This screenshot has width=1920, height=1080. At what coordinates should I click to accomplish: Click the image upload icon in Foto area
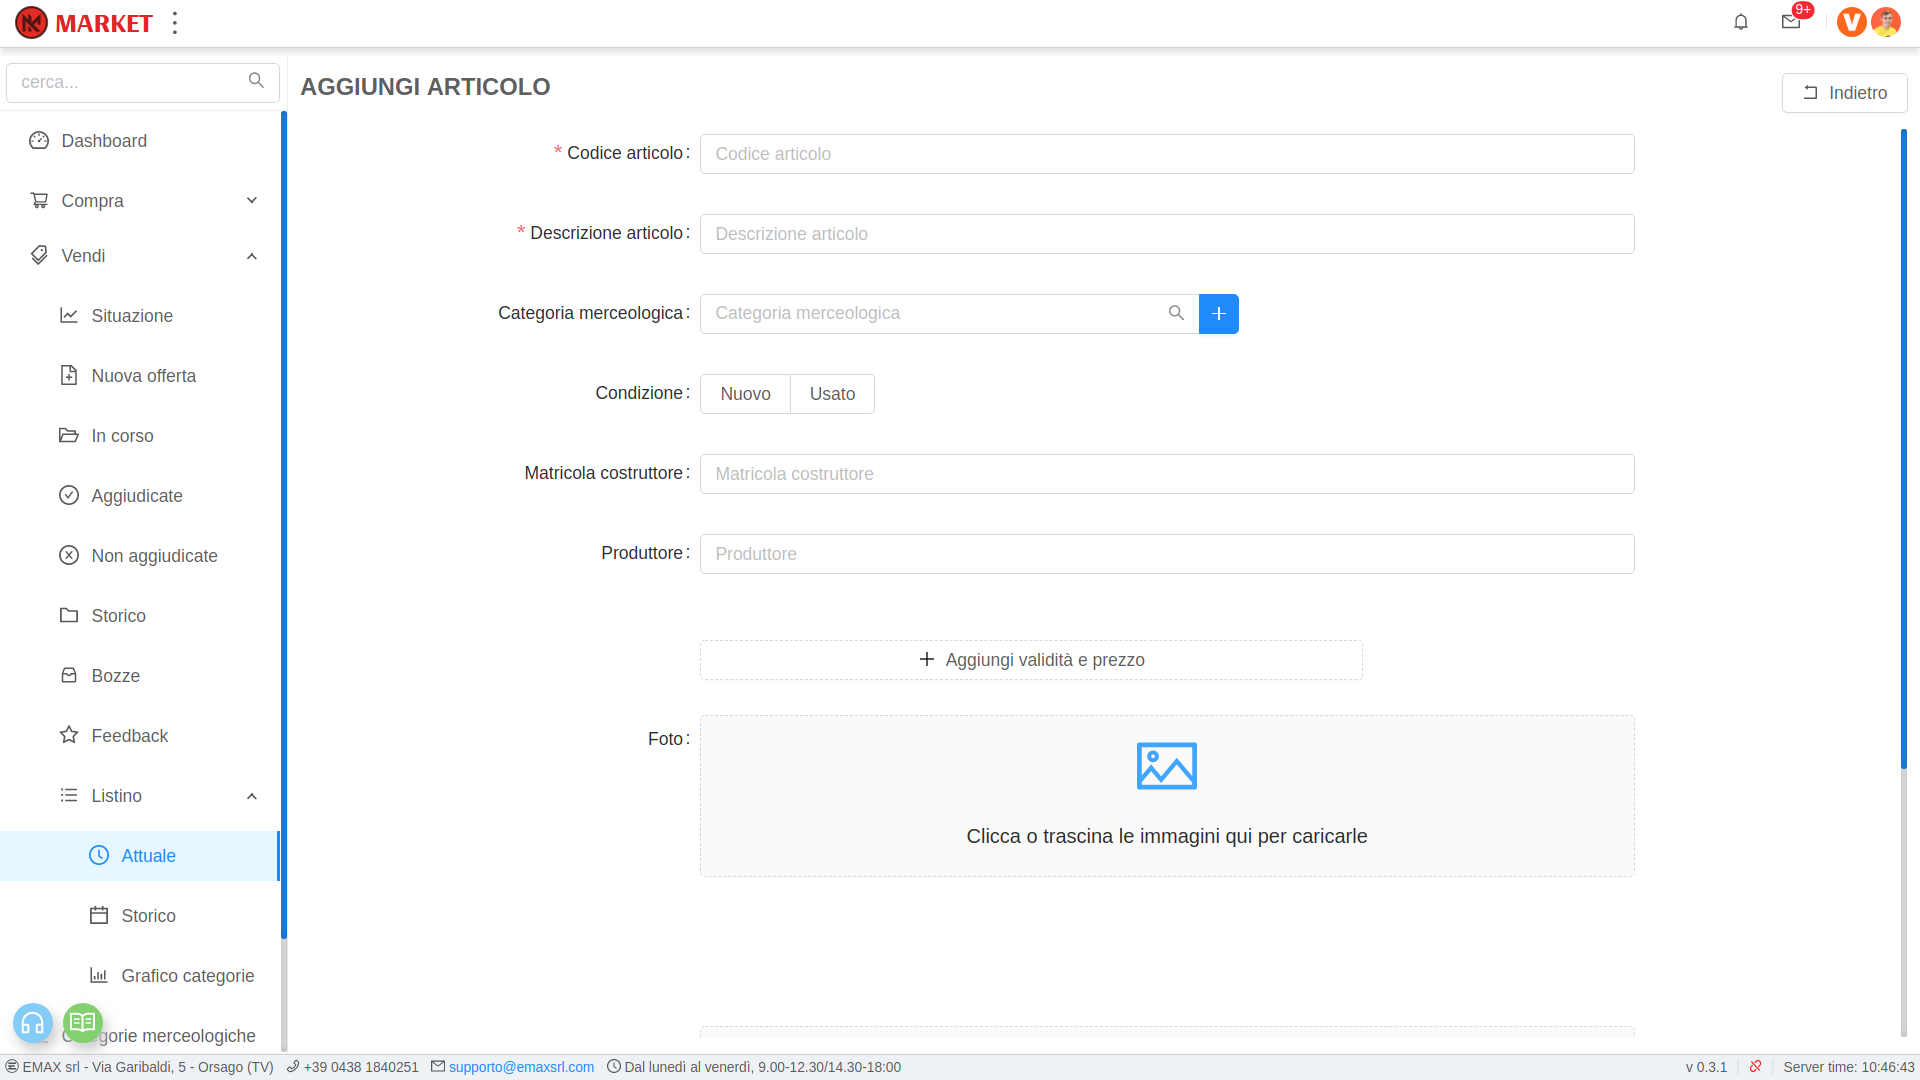[x=1166, y=766]
